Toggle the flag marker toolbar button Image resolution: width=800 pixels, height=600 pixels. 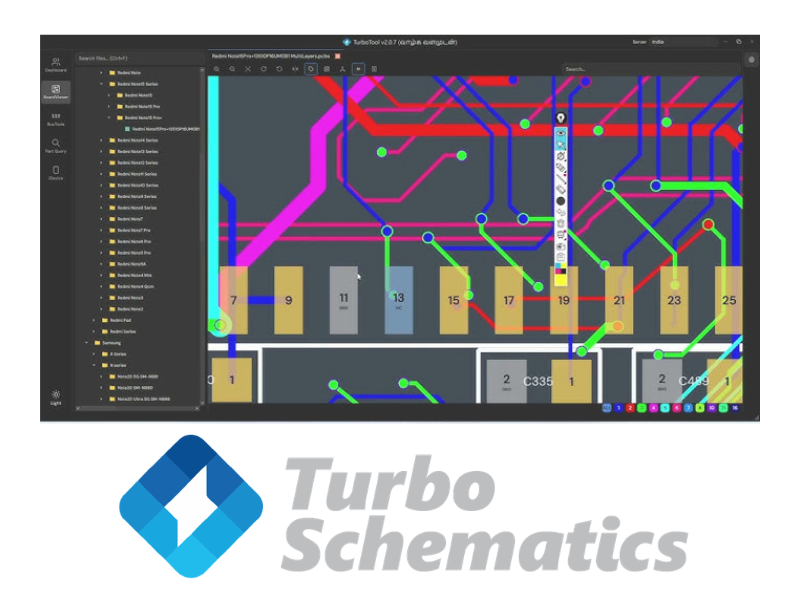click(358, 69)
